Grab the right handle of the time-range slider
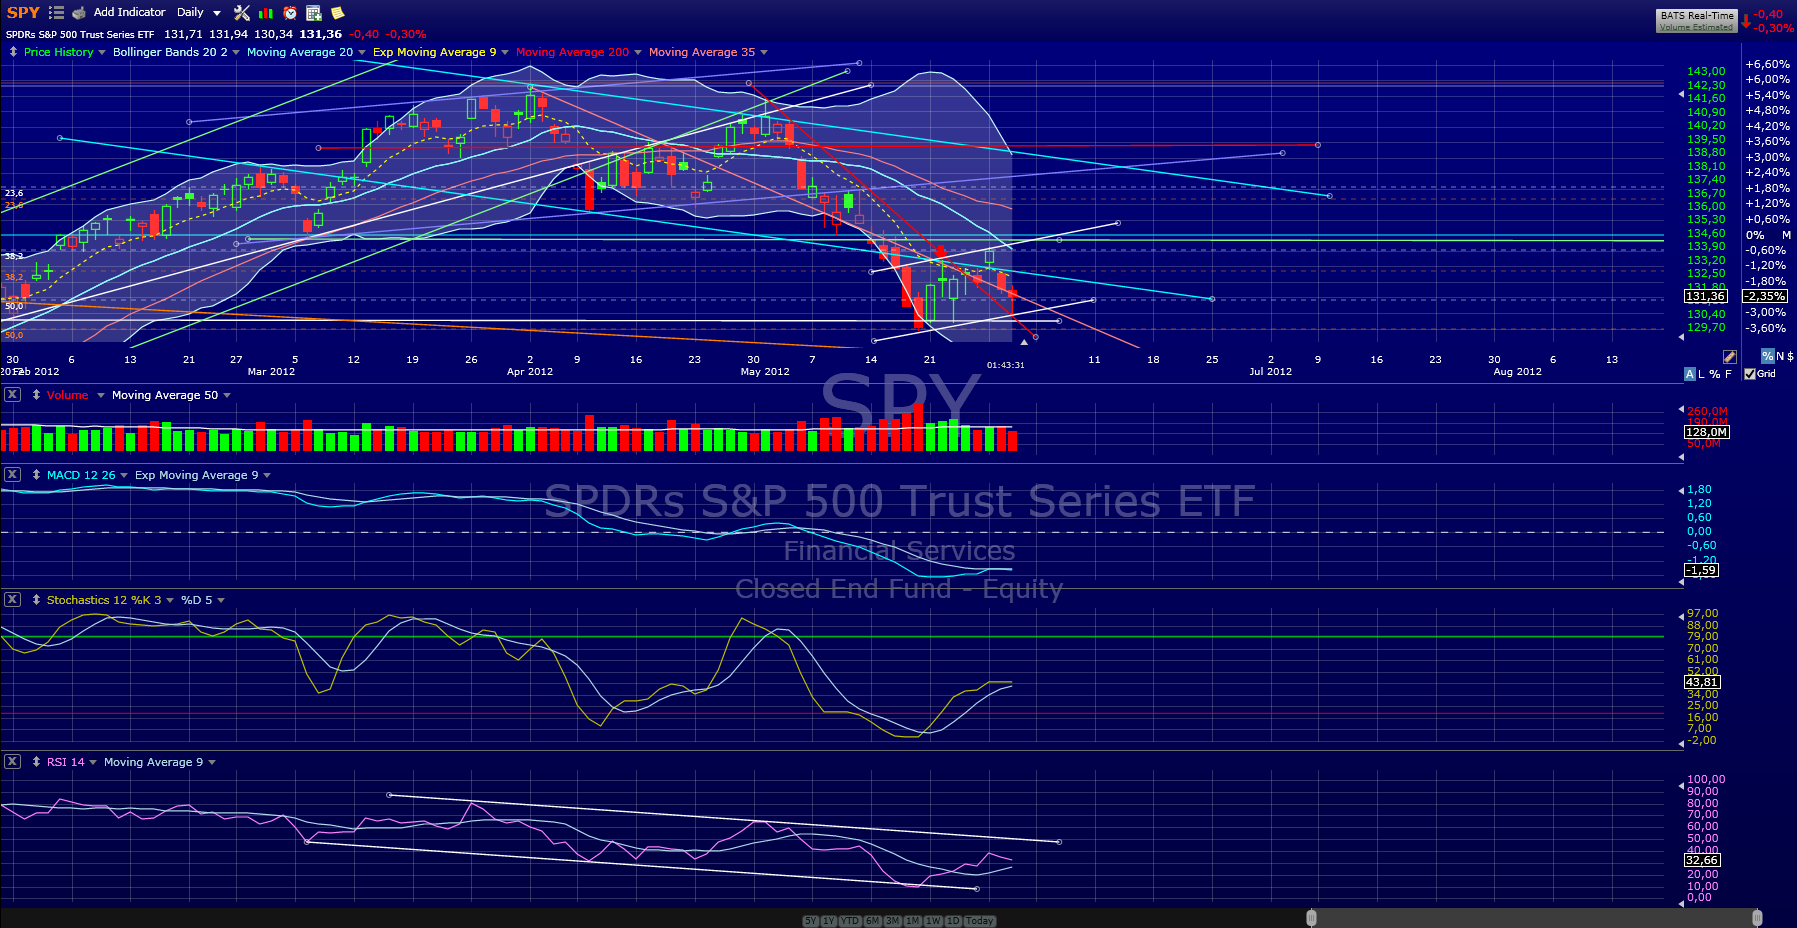The height and width of the screenshot is (928, 1797). (1757, 918)
